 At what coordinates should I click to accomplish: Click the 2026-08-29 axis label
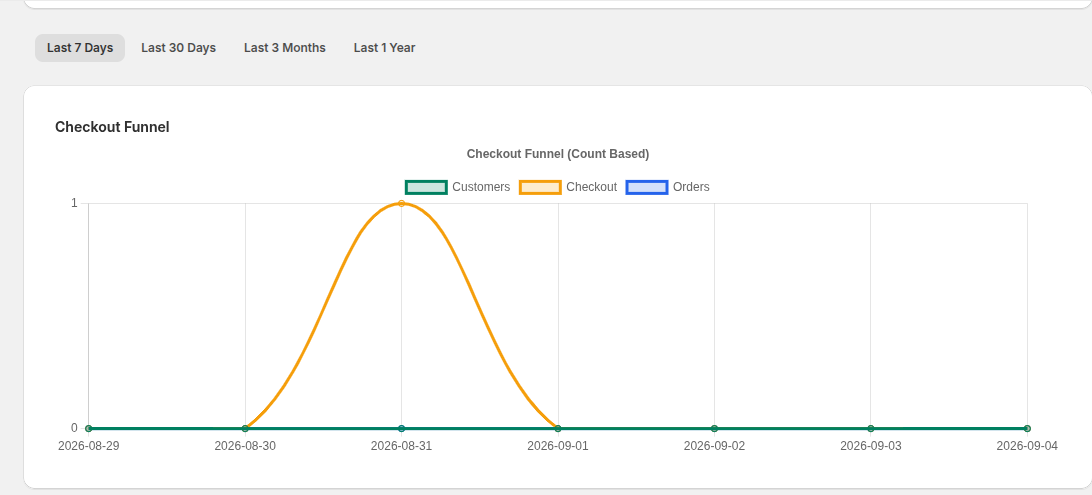(x=88, y=446)
